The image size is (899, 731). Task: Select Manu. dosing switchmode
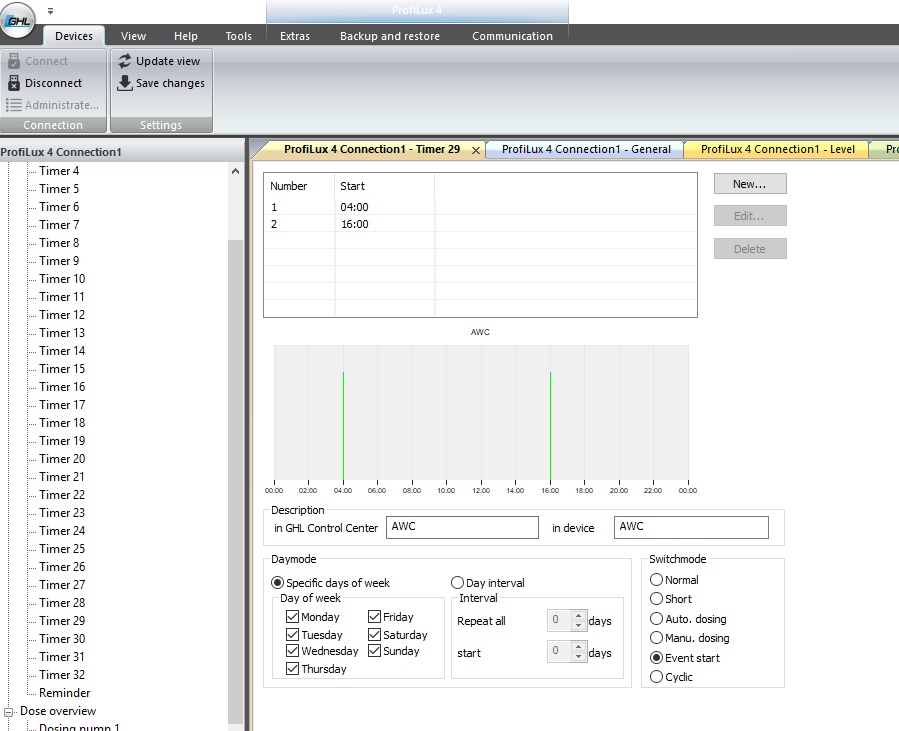click(656, 638)
